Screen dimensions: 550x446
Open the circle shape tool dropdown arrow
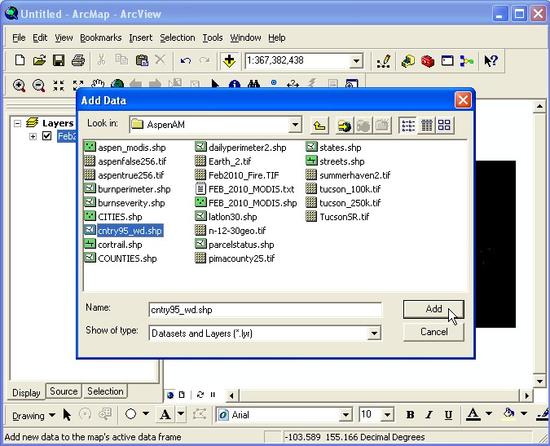coord(146,414)
